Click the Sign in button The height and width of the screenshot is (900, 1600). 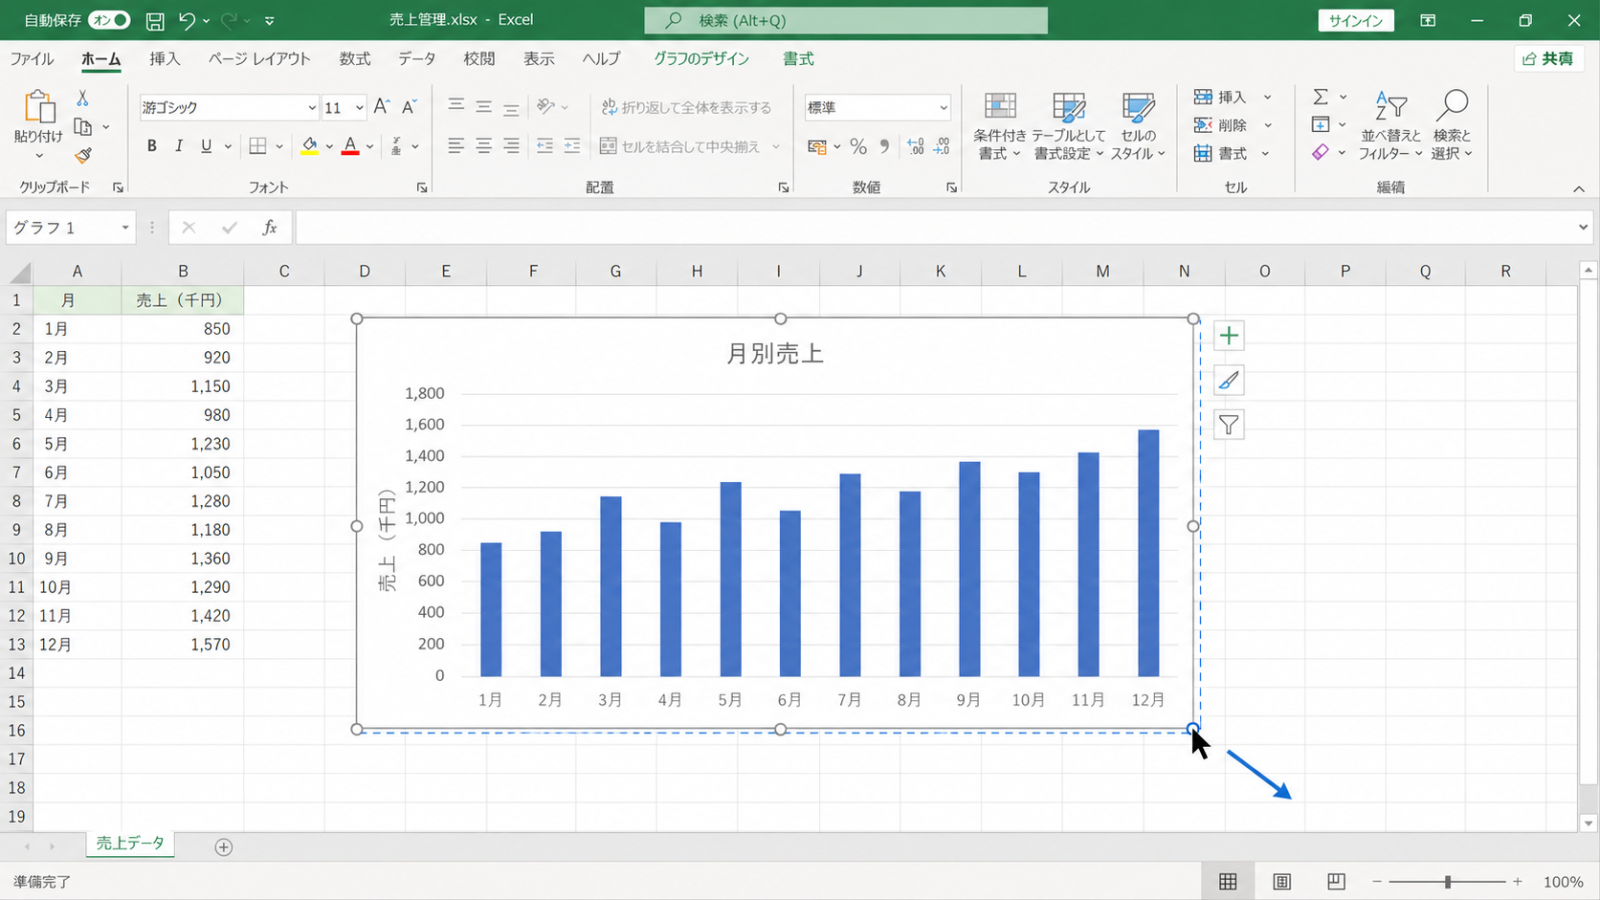pyautogui.click(x=1356, y=20)
